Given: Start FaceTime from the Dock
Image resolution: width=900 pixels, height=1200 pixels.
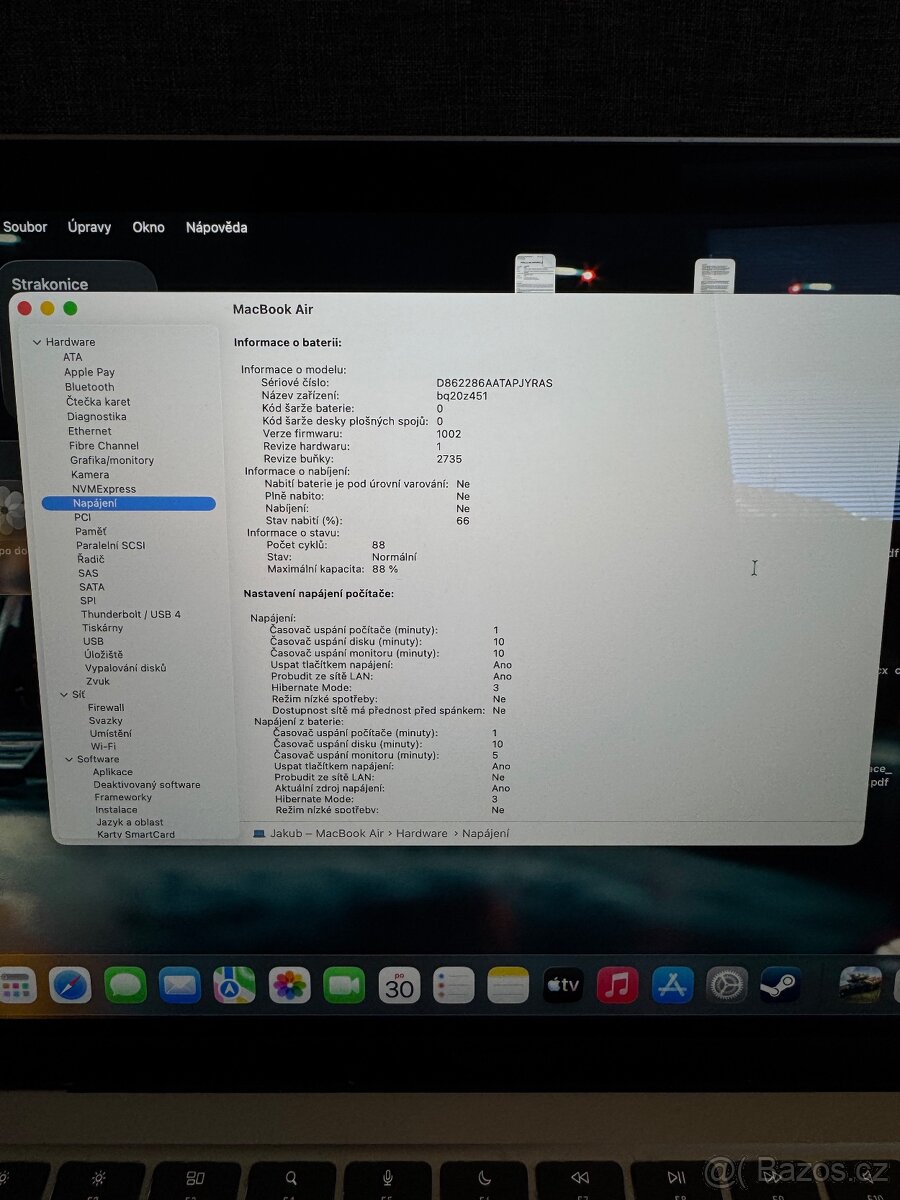Looking at the screenshot, I should (x=343, y=985).
